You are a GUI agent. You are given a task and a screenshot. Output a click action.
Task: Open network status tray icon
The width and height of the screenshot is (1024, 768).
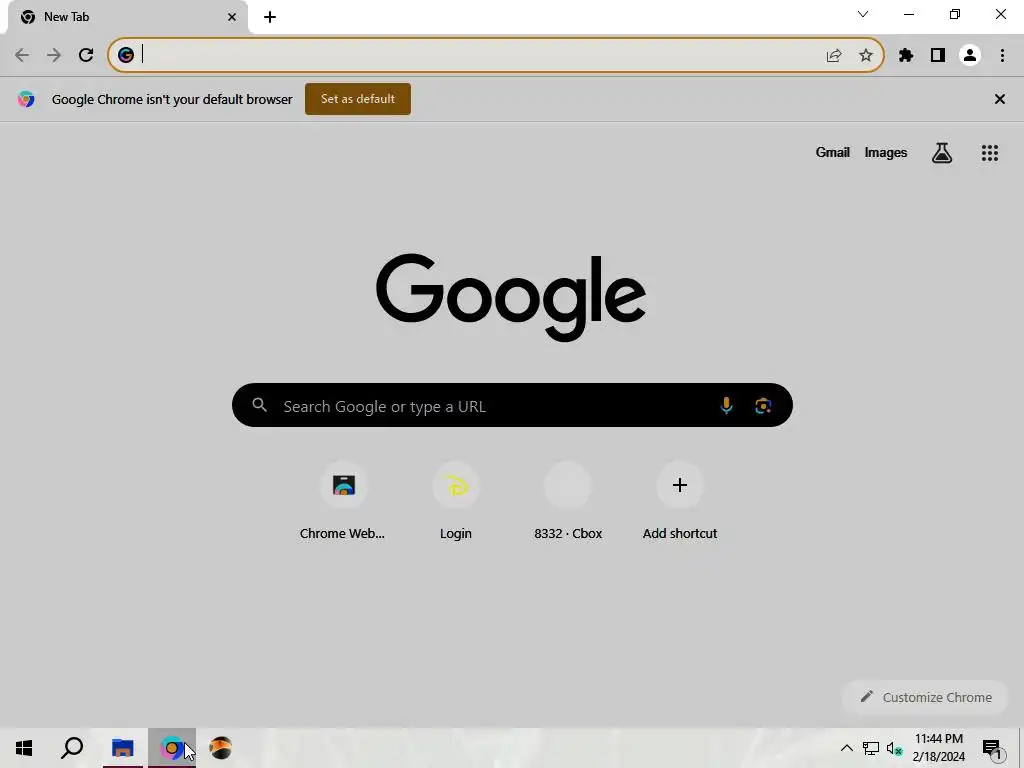(871, 748)
